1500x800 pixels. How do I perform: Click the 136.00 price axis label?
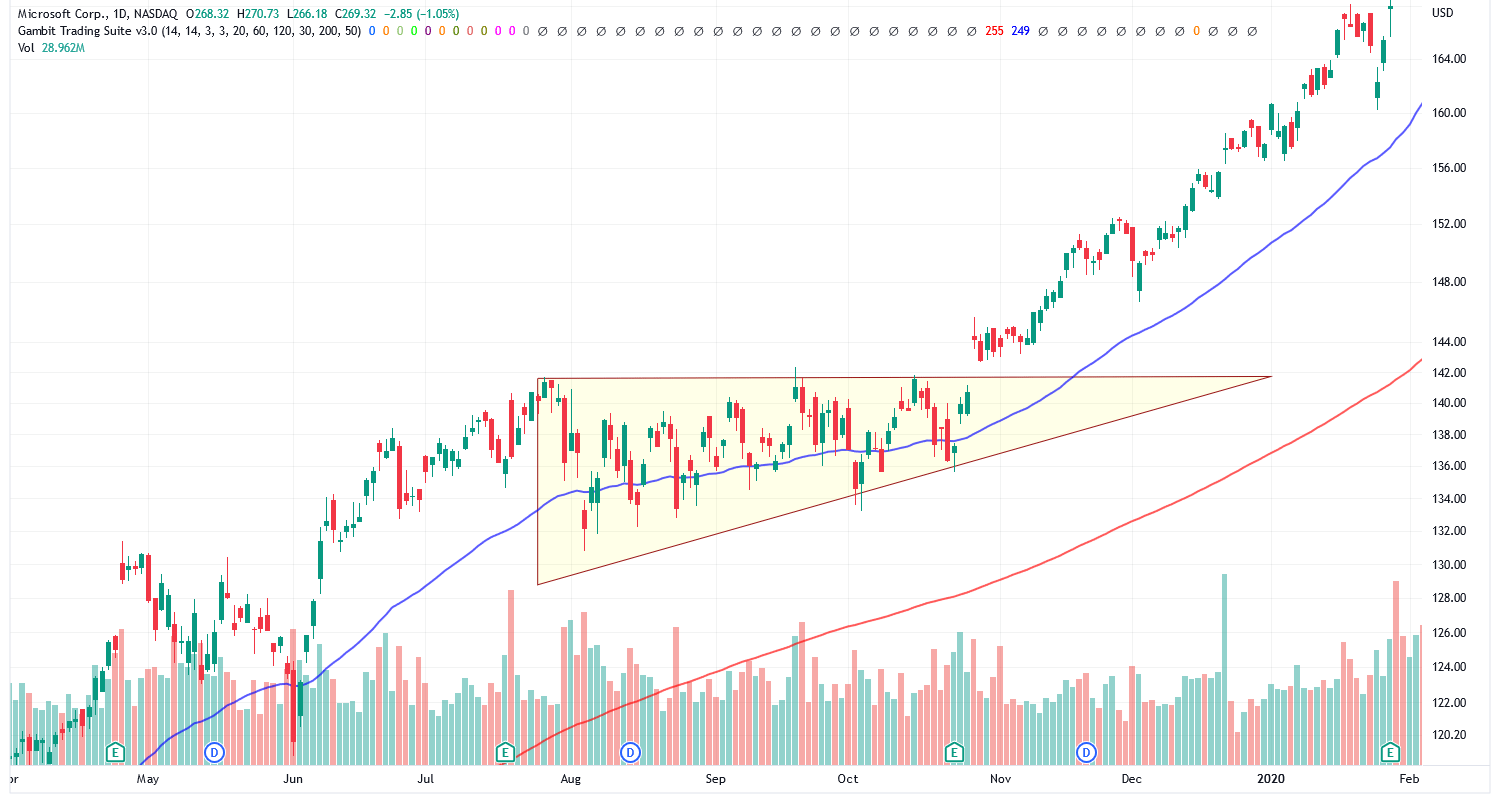pyautogui.click(x=1449, y=466)
